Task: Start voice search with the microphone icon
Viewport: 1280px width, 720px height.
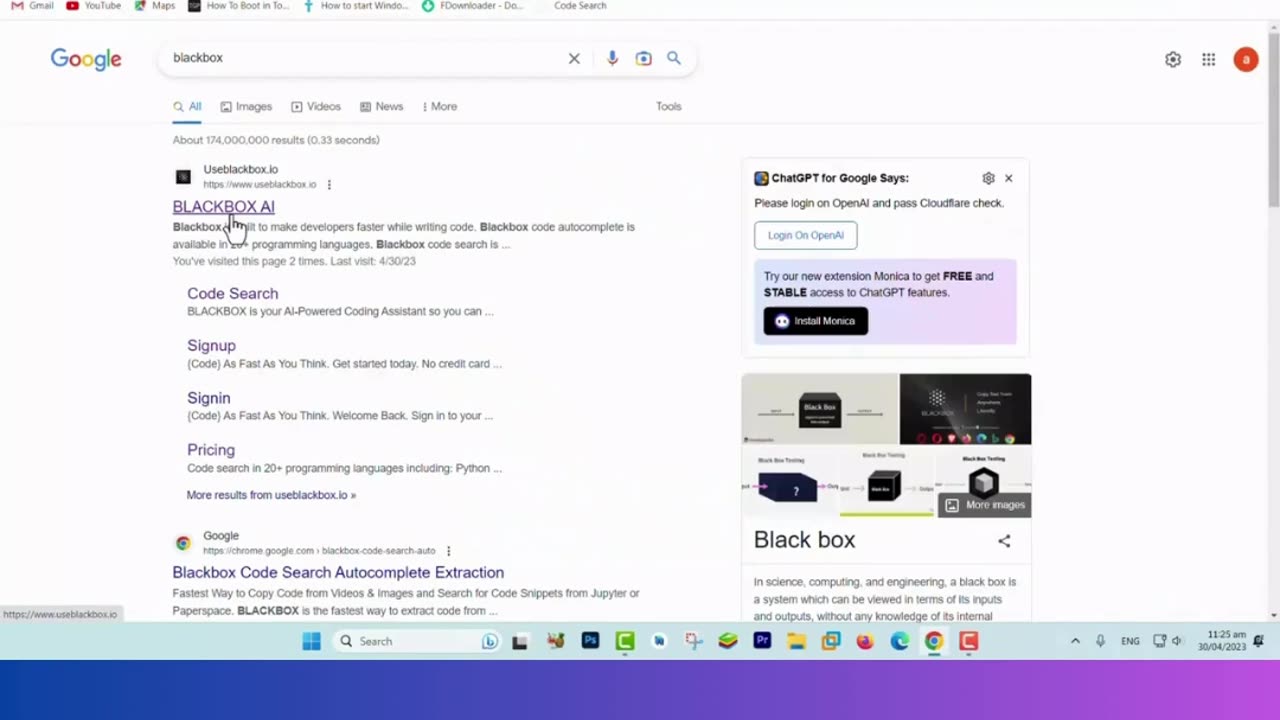Action: [612, 58]
